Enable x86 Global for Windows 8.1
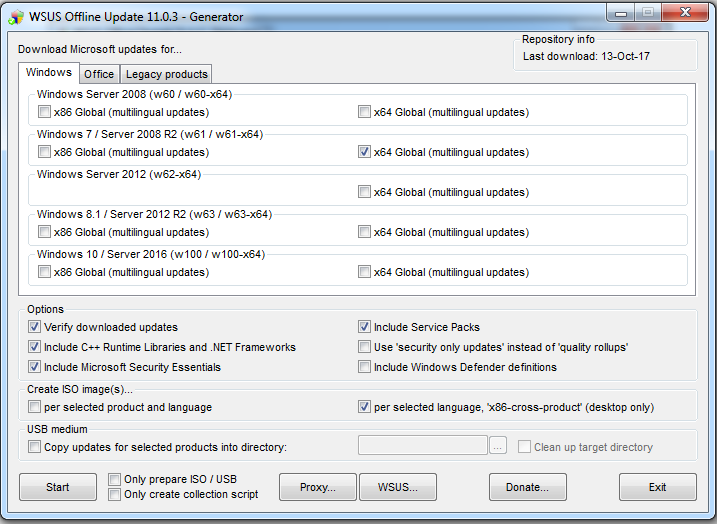The image size is (717, 524). coord(44,232)
